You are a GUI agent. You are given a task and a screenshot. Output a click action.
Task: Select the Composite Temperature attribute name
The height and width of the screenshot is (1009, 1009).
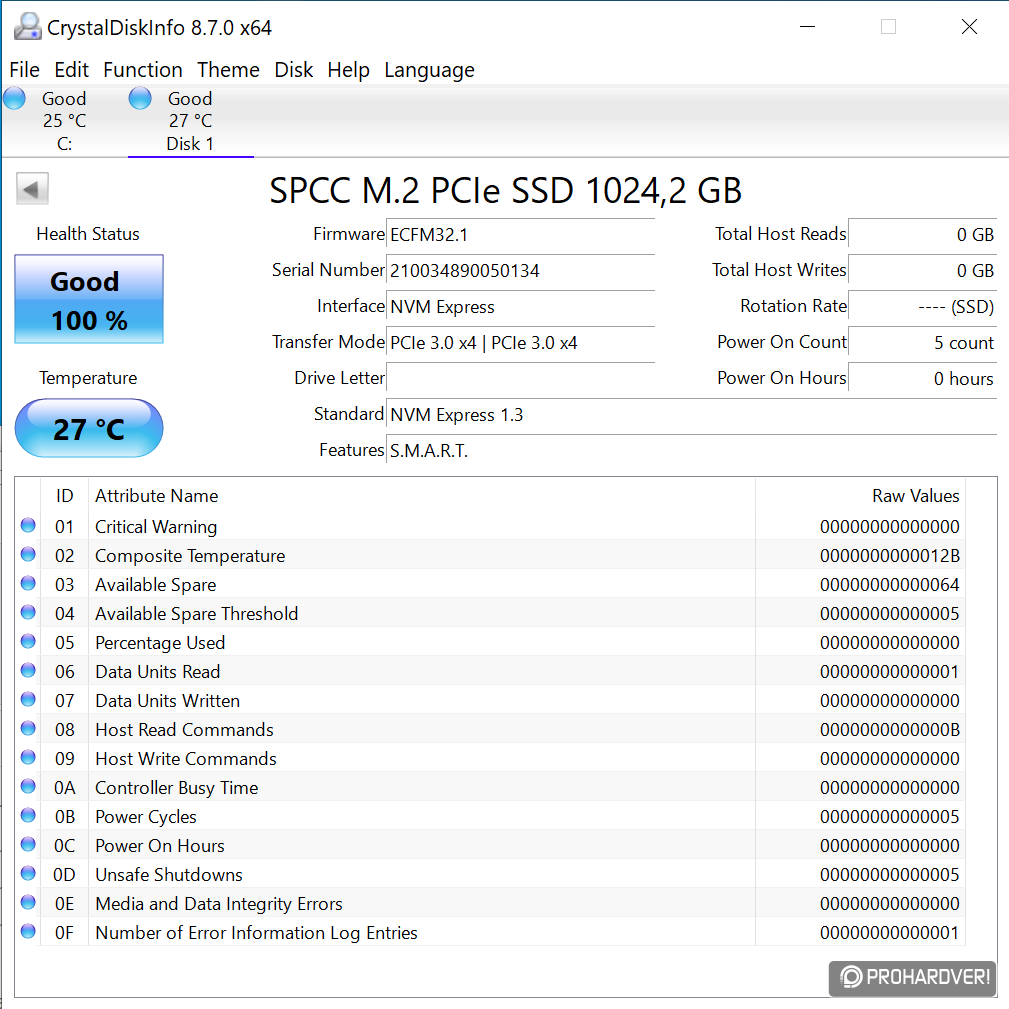click(x=190, y=555)
